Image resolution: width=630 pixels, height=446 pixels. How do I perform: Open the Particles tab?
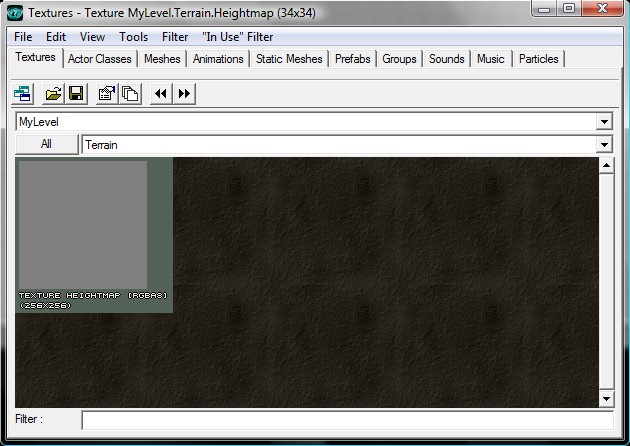[x=539, y=59]
